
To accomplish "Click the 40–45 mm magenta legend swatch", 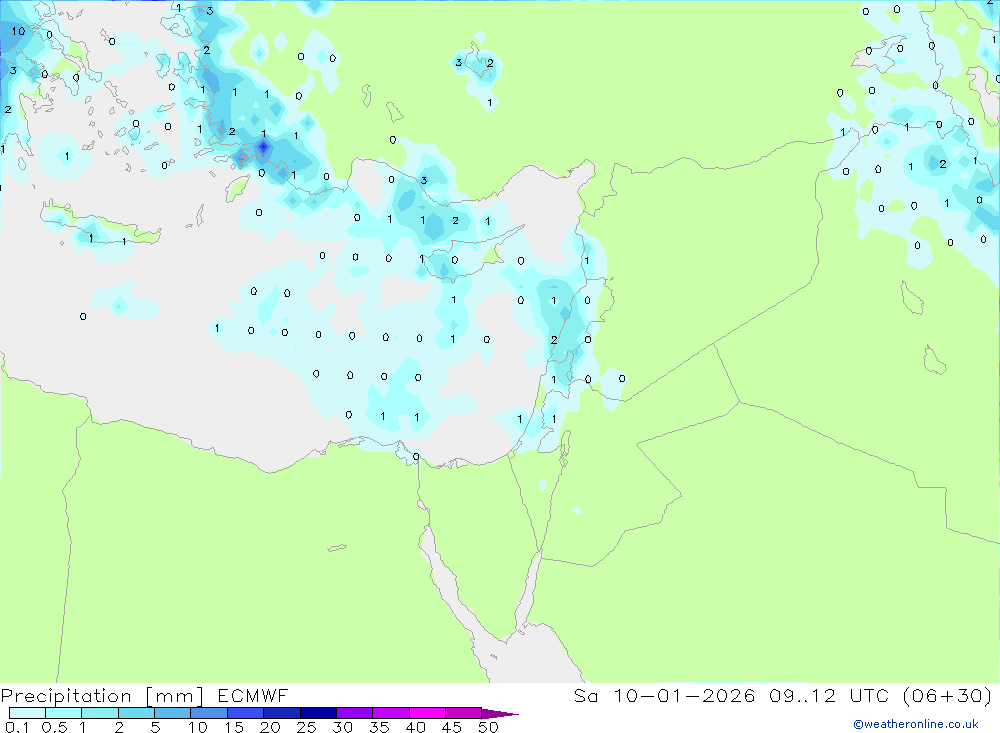I will point(427,713).
